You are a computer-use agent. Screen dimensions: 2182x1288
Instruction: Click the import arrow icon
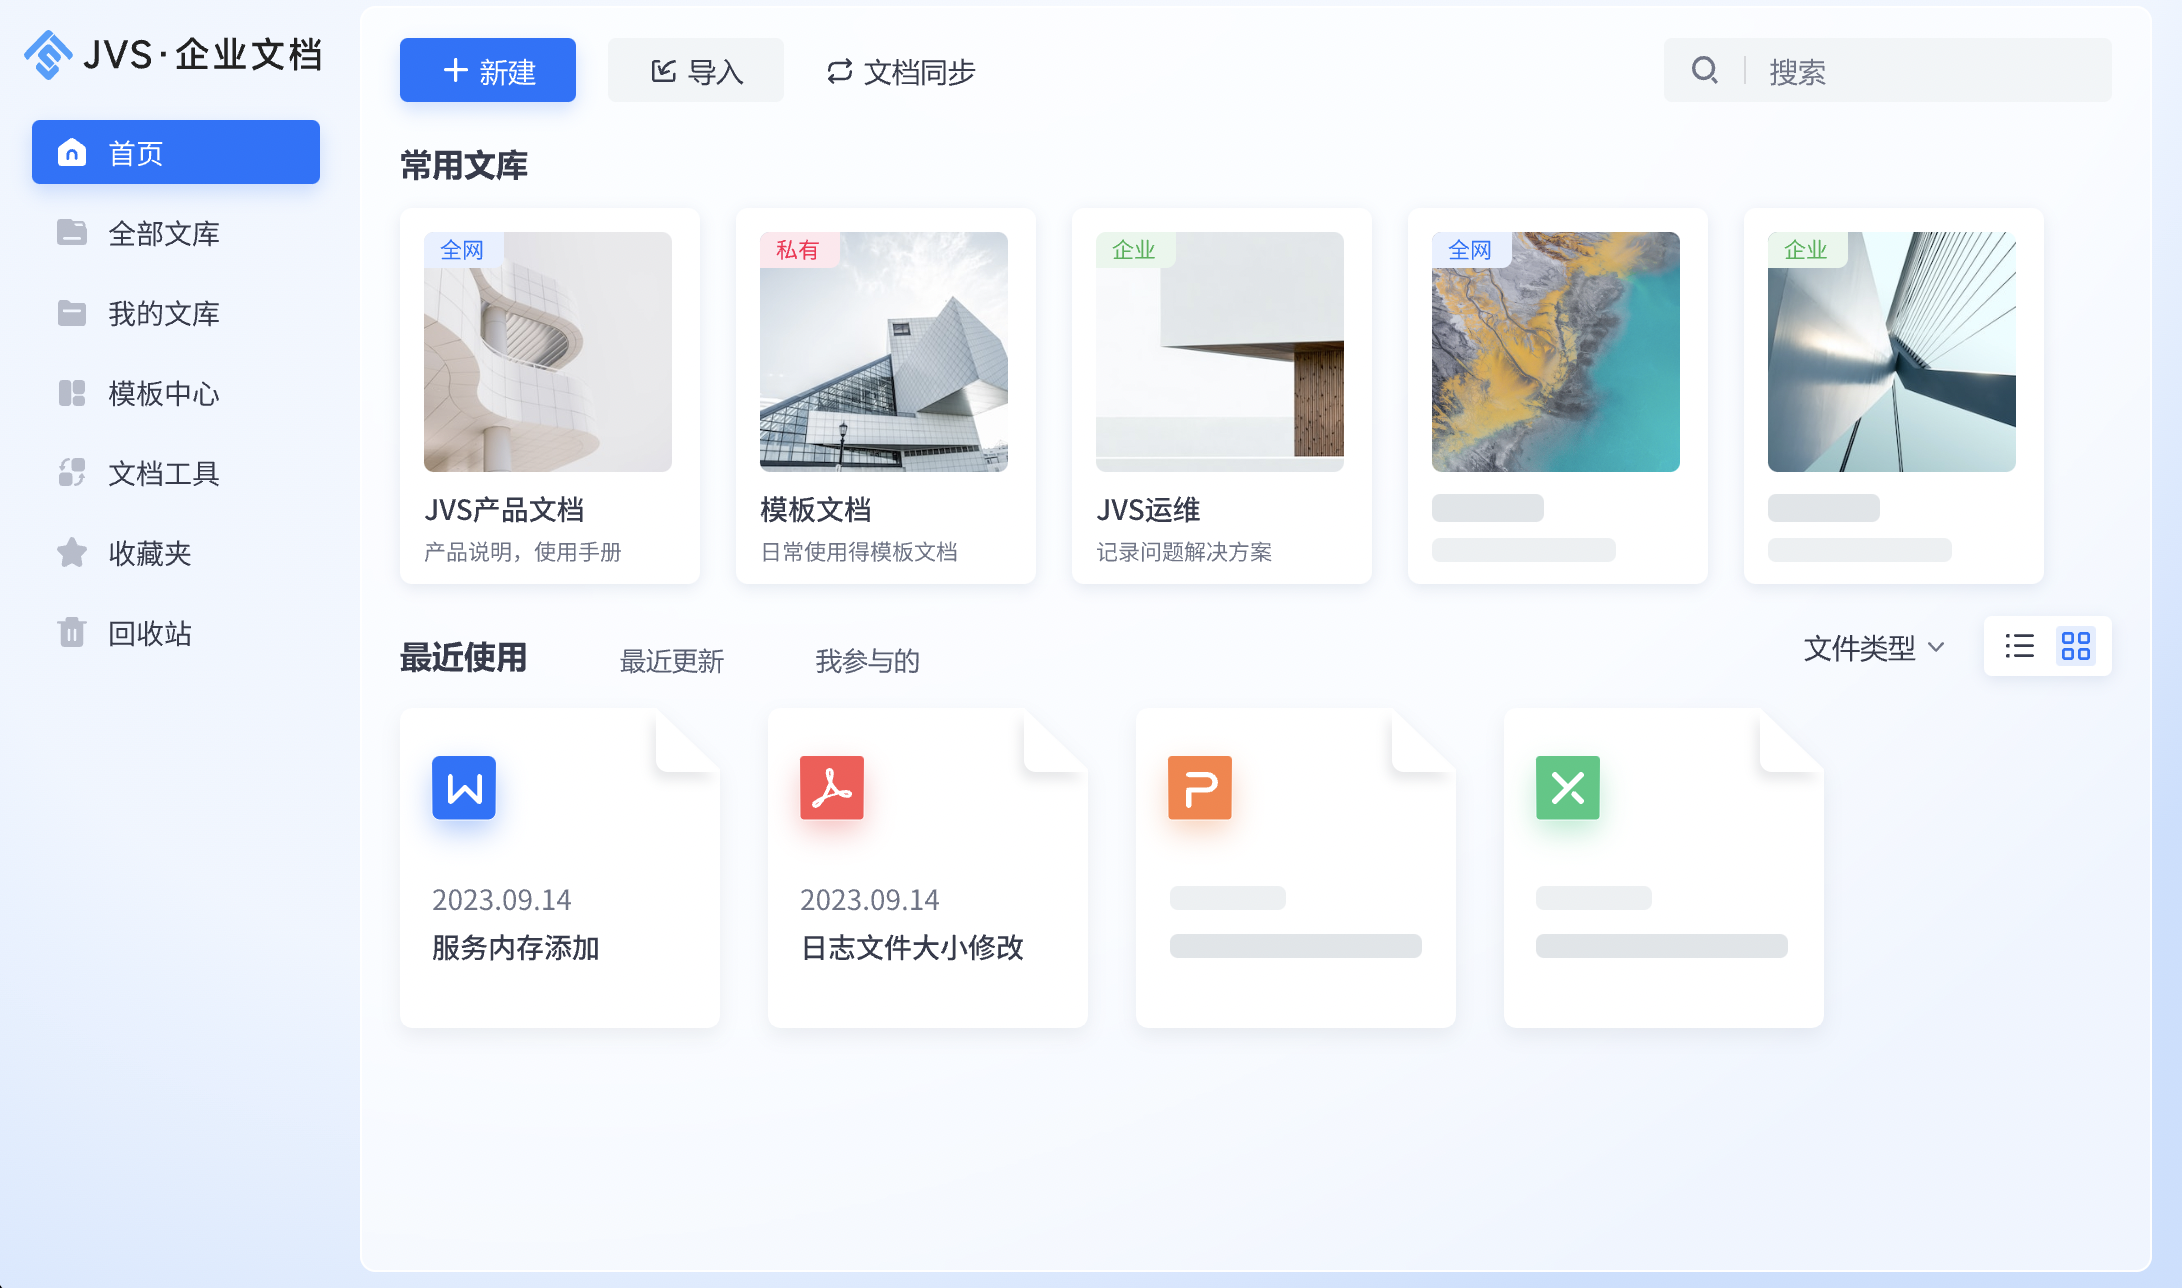[664, 70]
